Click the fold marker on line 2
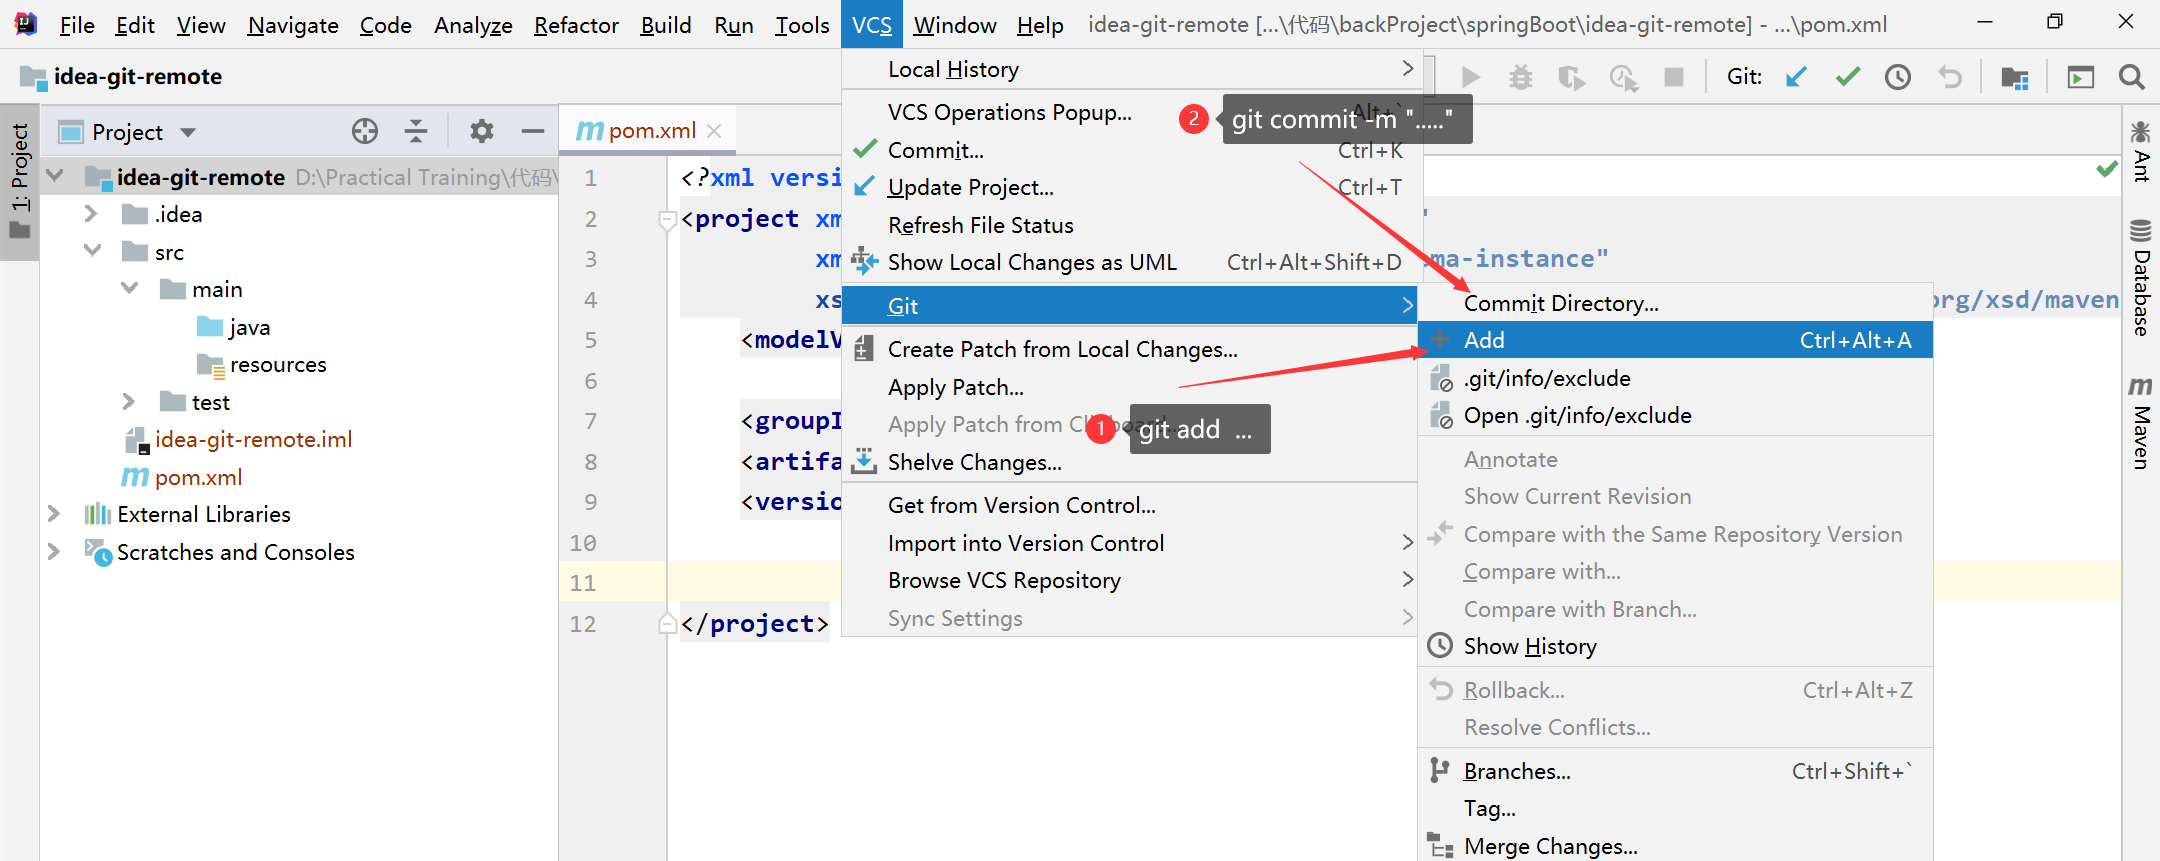Image resolution: width=2160 pixels, height=861 pixels. [667, 220]
